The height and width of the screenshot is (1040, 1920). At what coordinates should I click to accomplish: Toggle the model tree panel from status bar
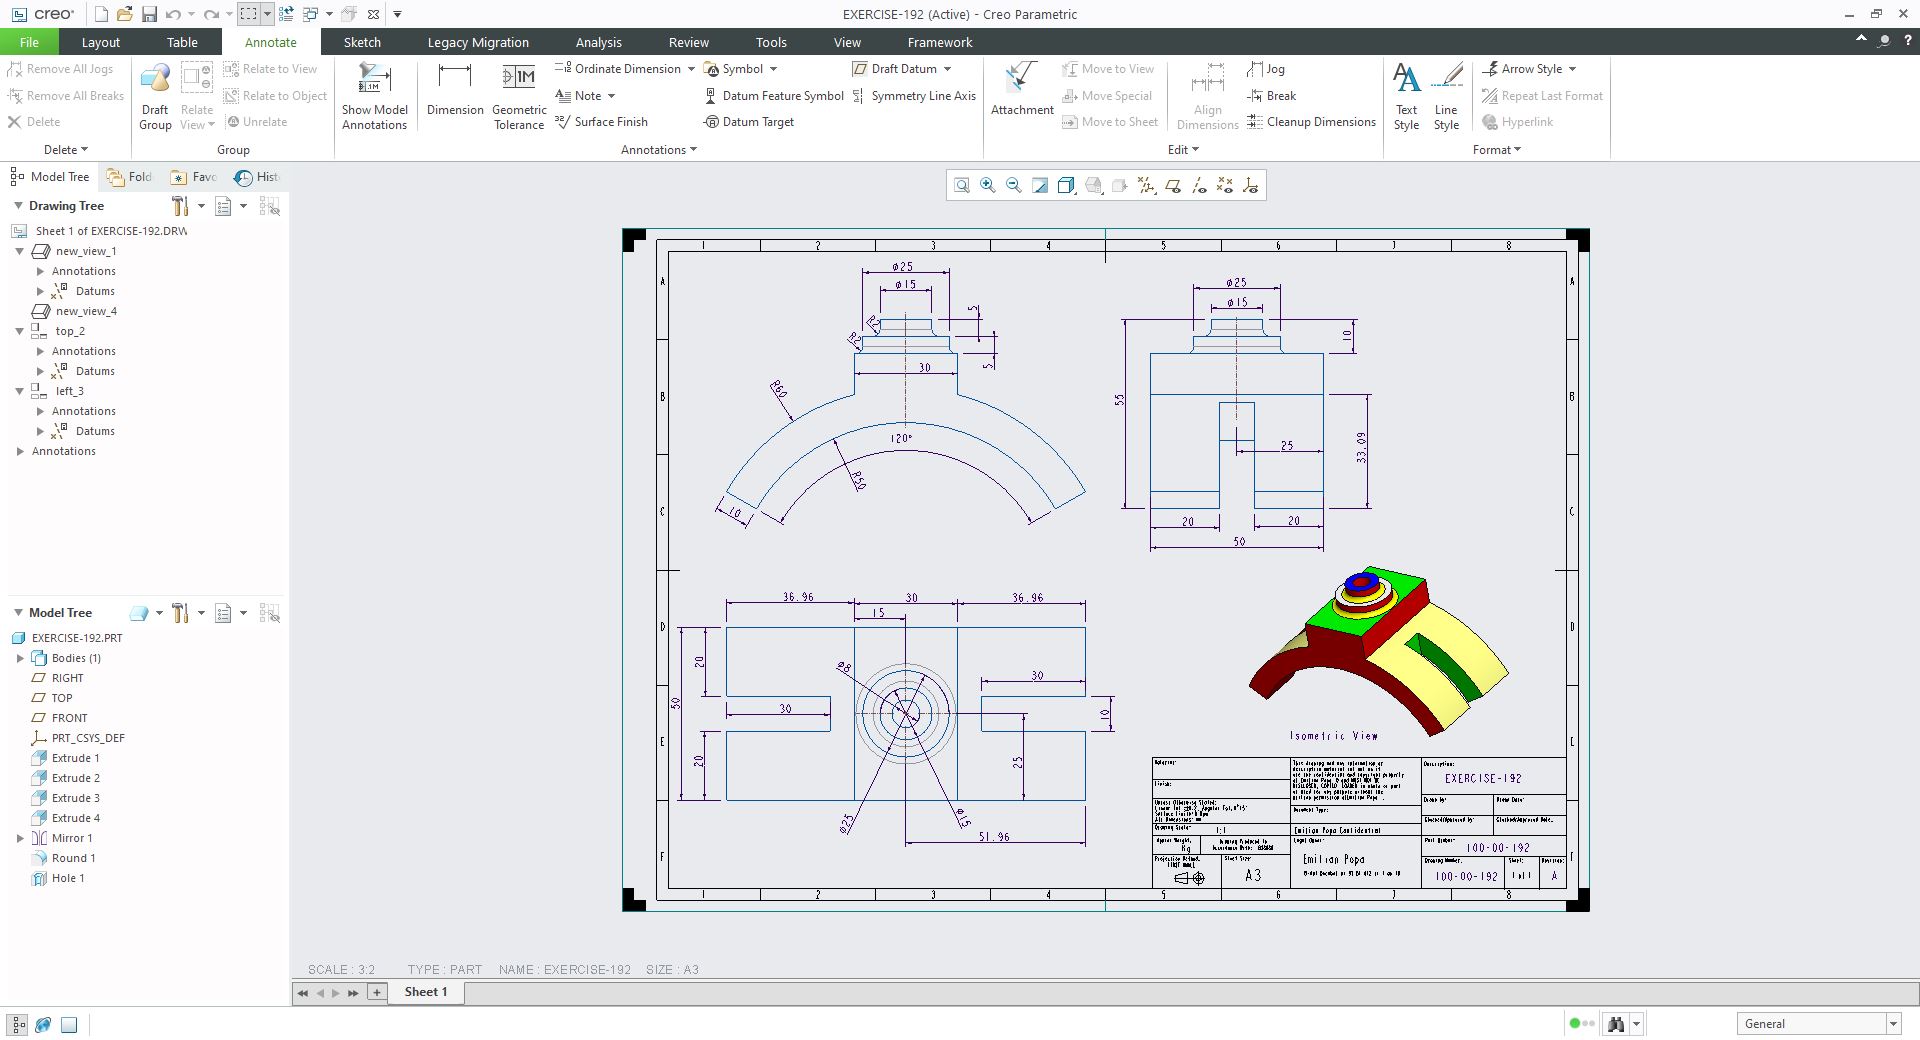tap(17, 1024)
